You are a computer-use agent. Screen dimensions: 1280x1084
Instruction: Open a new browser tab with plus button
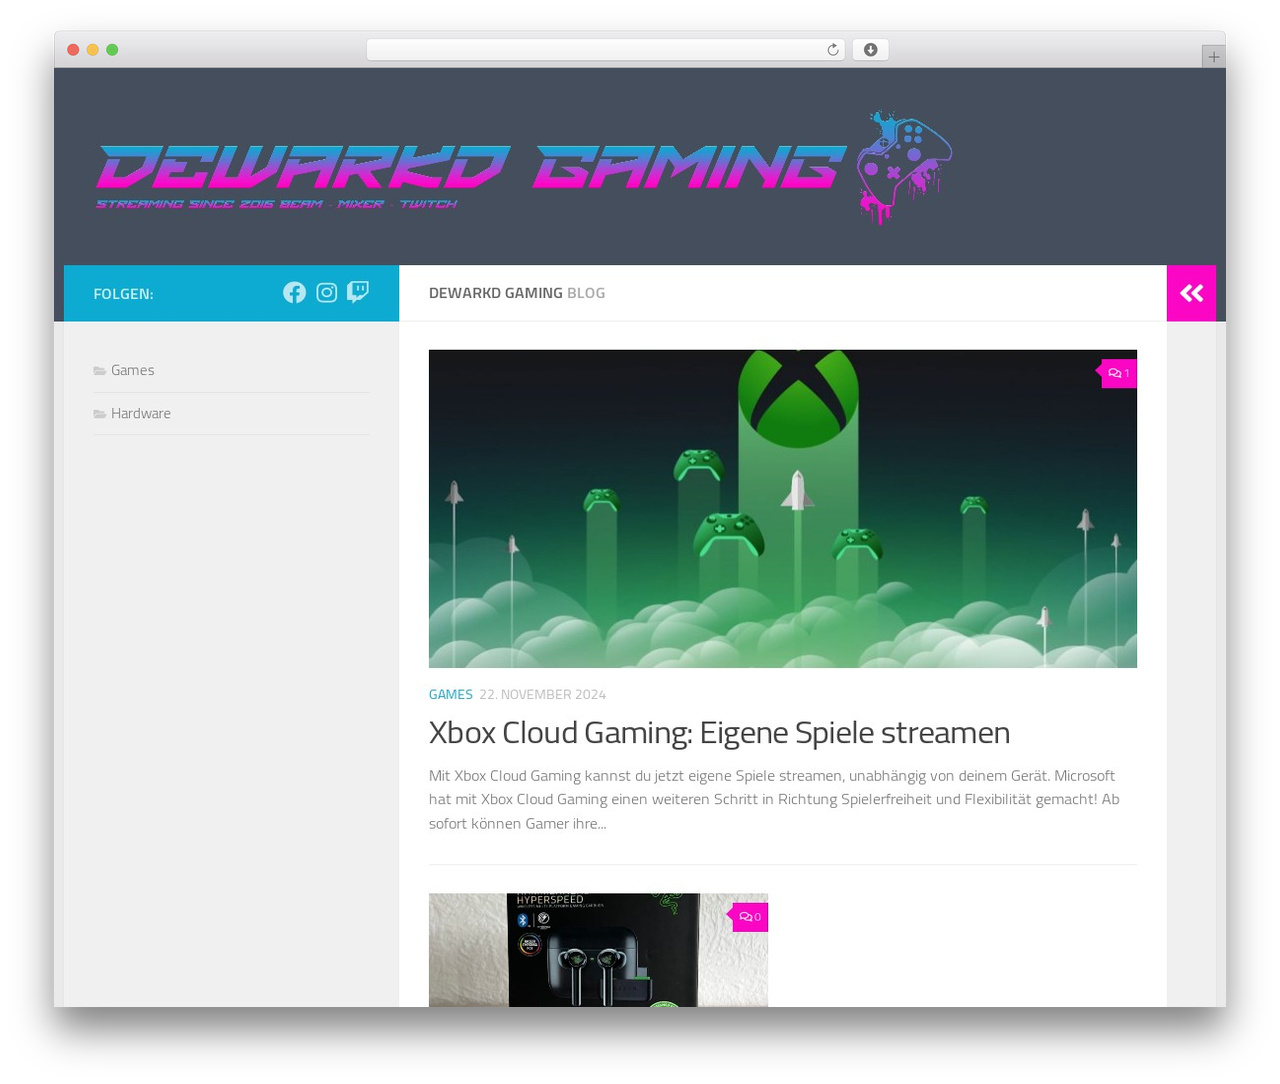(x=1213, y=57)
